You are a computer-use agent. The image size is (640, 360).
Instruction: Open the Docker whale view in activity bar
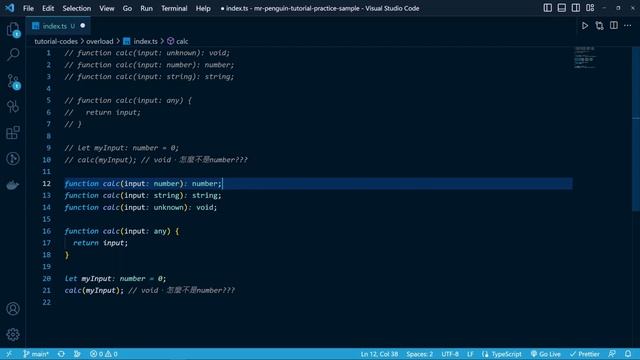coord(13,185)
